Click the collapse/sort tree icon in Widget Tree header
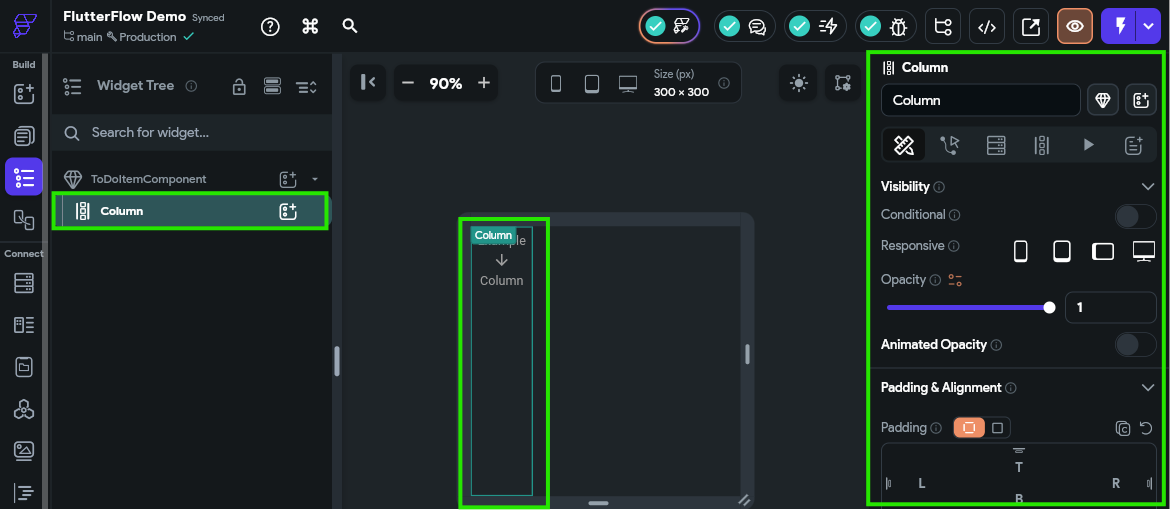The width and height of the screenshot is (1170, 510). tap(307, 87)
